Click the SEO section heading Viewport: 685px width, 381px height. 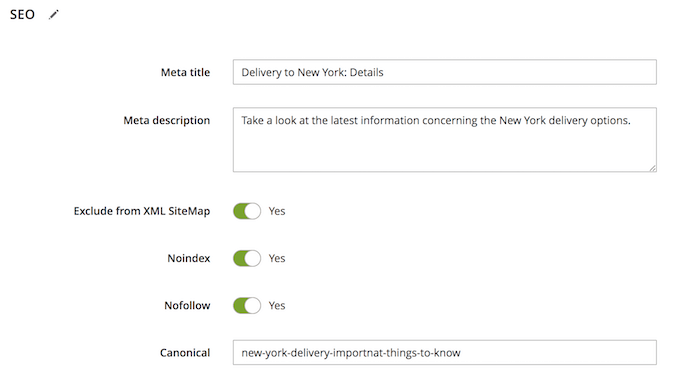tap(22, 14)
